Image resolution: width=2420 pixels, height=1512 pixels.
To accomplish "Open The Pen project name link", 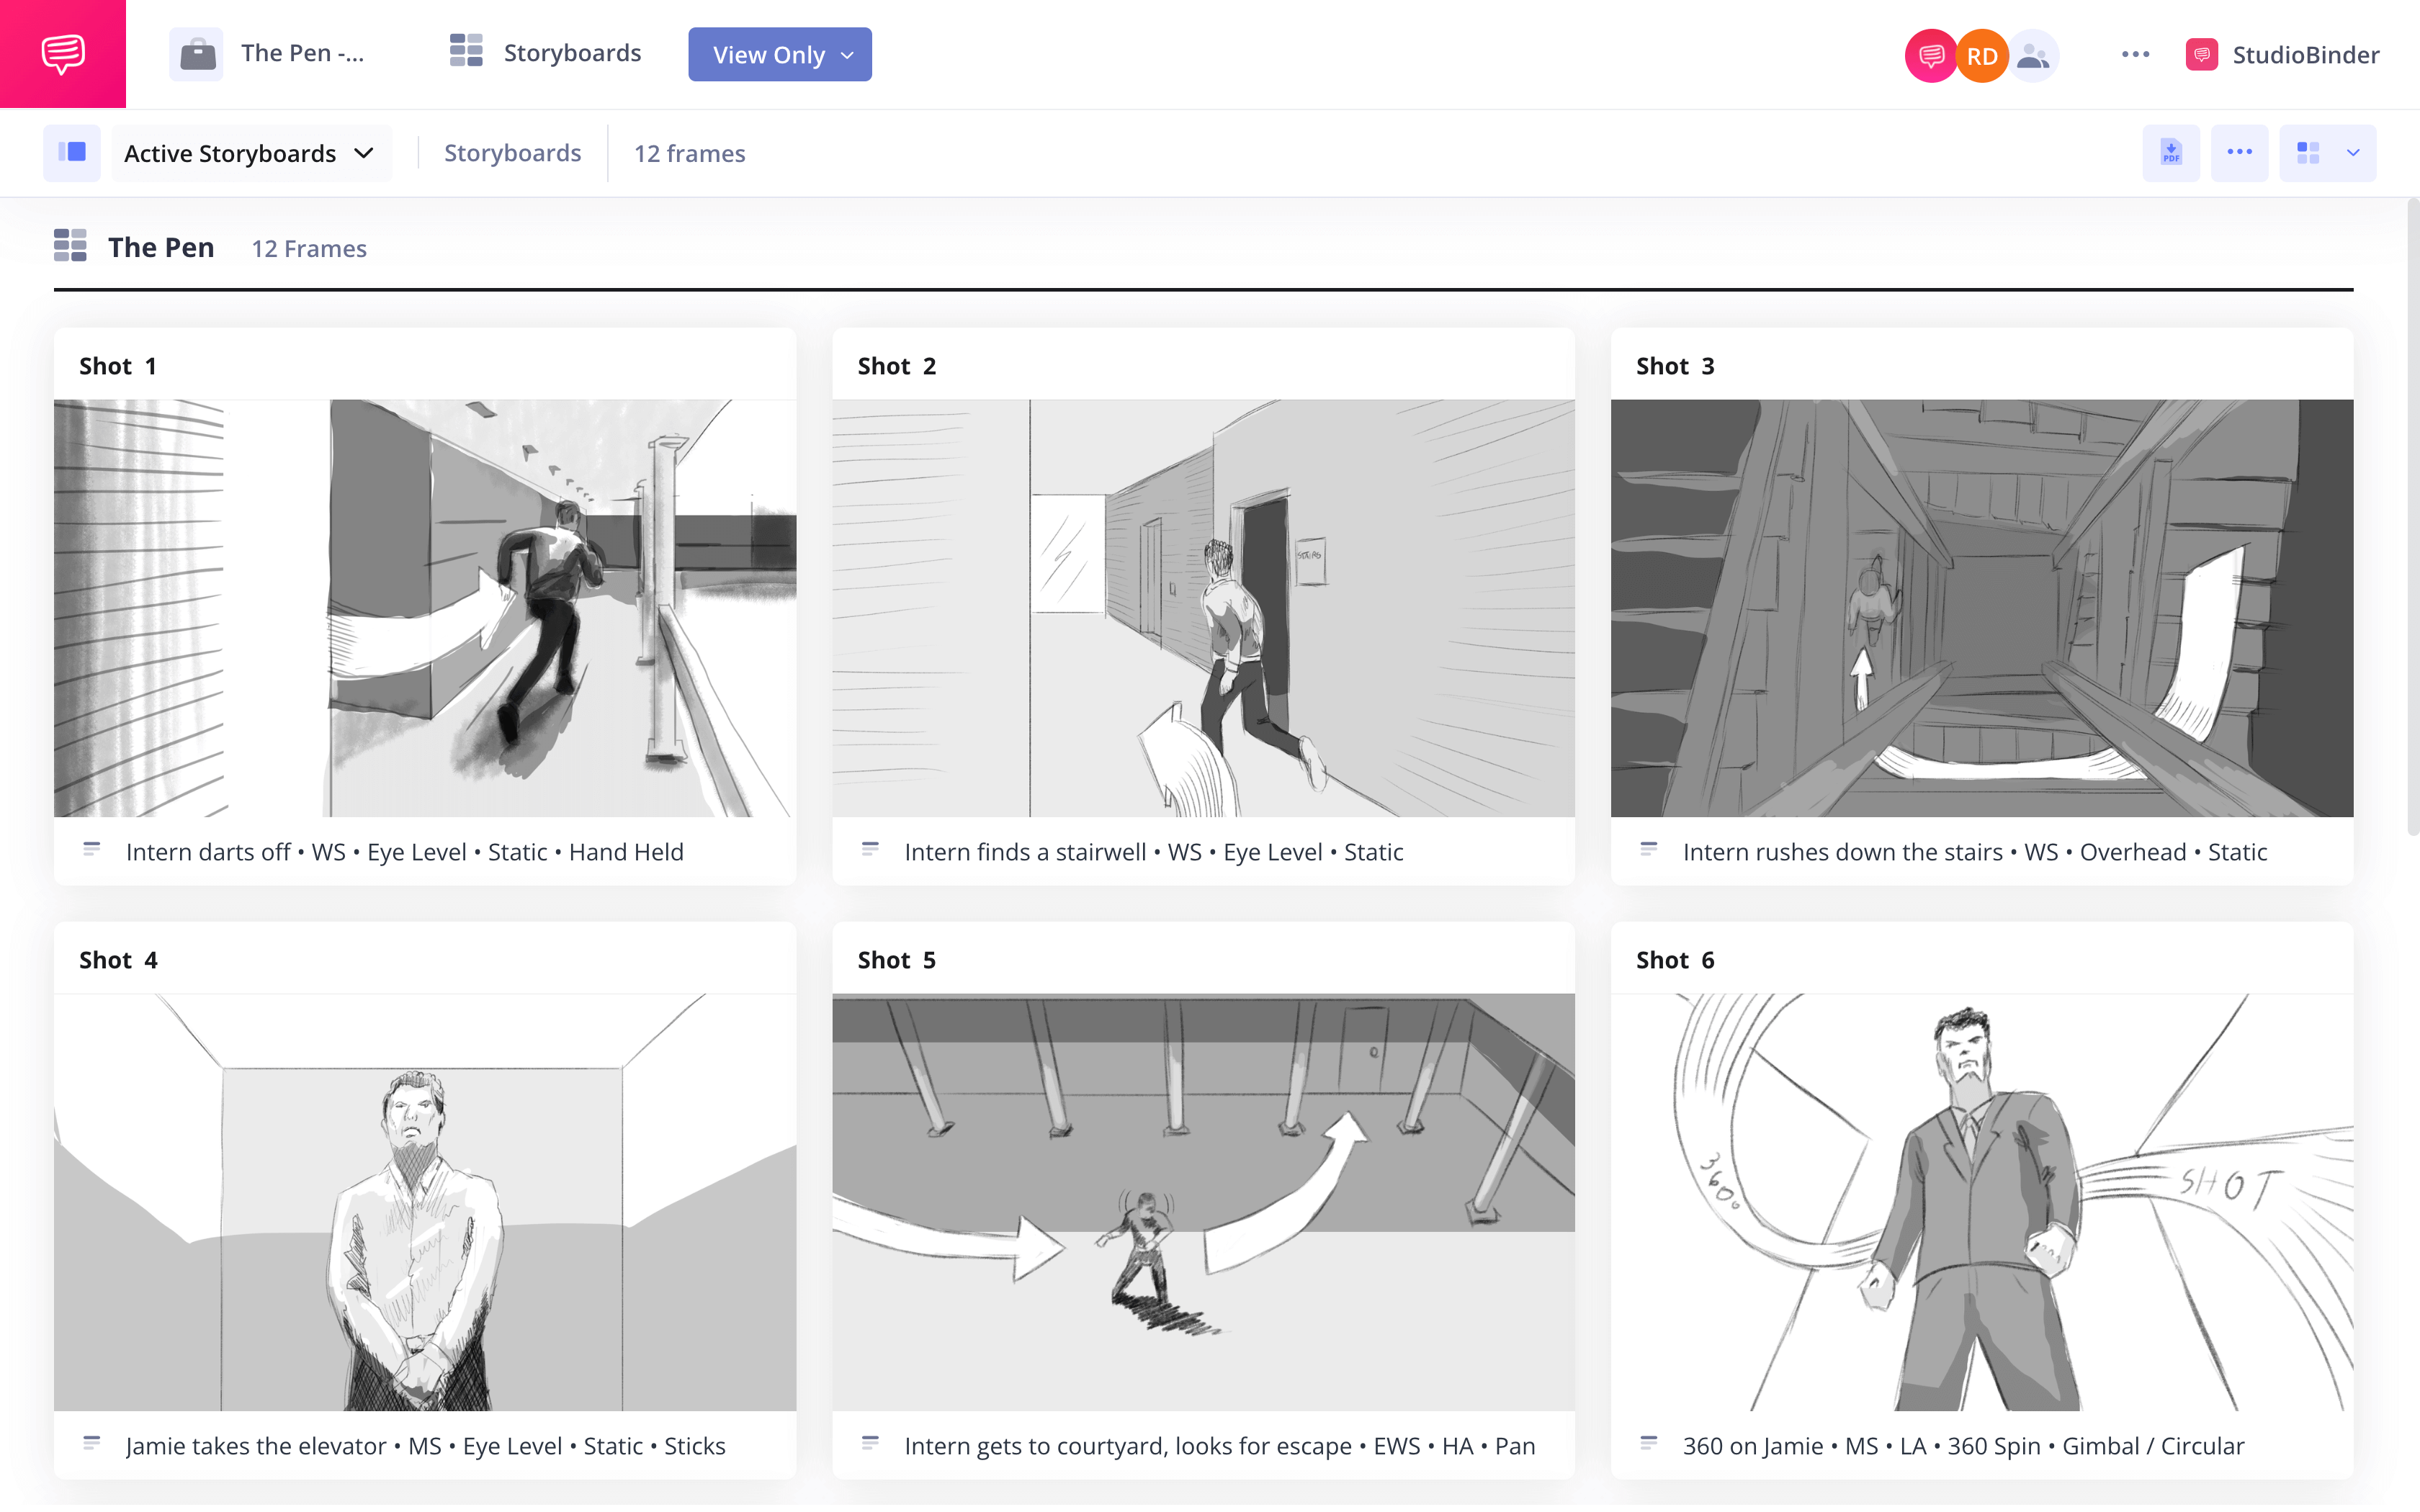I will [302, 54].
